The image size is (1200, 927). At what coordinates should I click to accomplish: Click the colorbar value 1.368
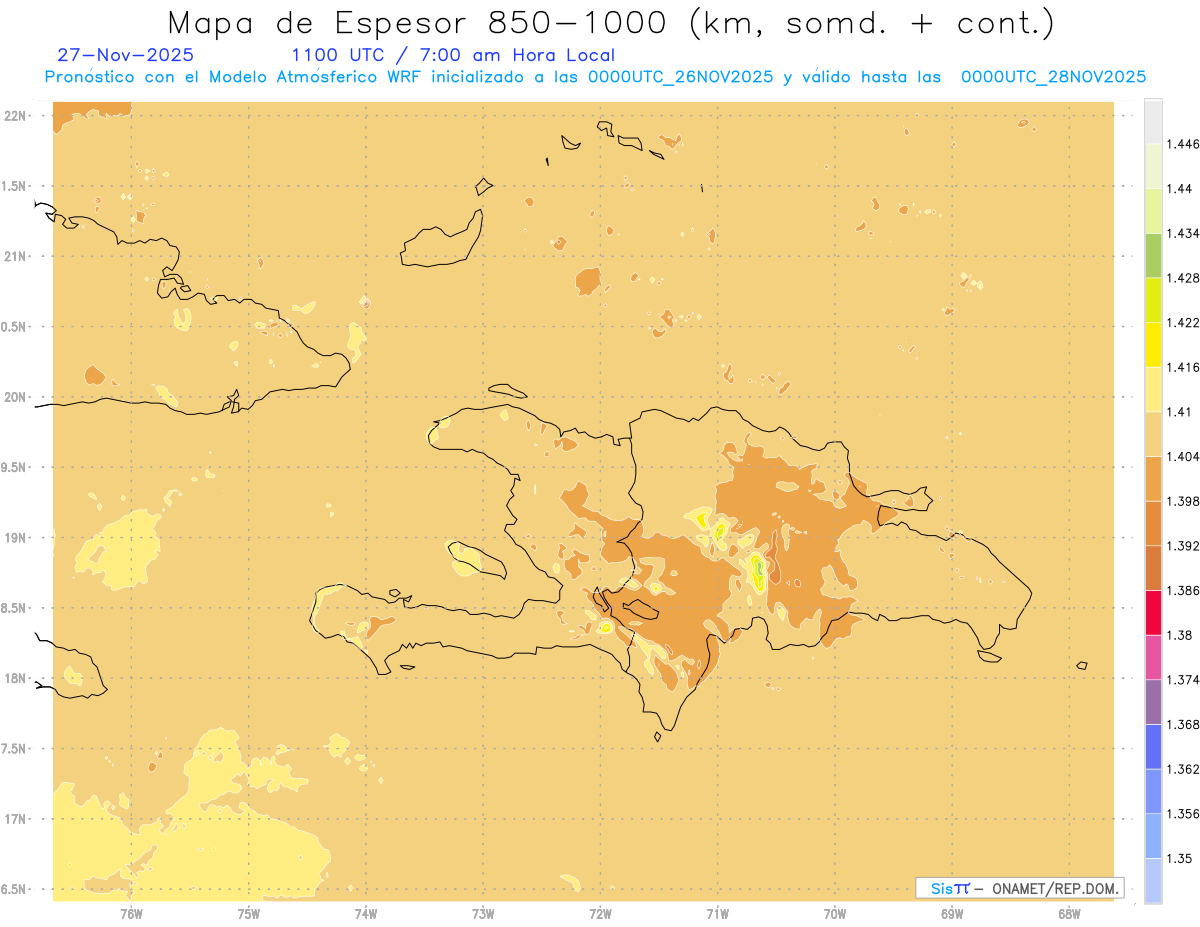coord(1181,724)
